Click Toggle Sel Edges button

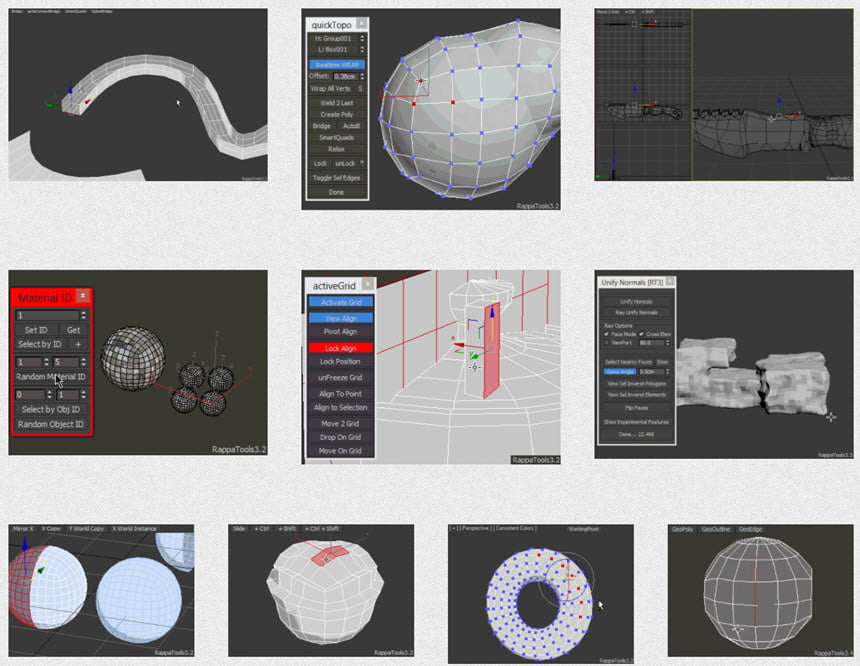(x=337, y=178)
